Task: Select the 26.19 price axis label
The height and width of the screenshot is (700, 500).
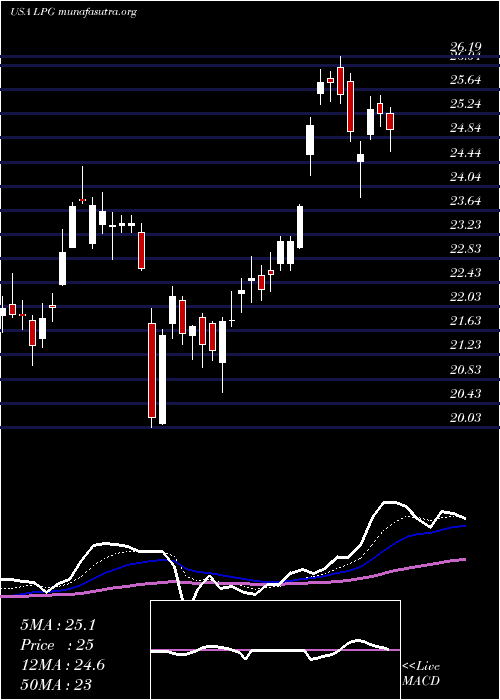Action: tap(465, 47)
